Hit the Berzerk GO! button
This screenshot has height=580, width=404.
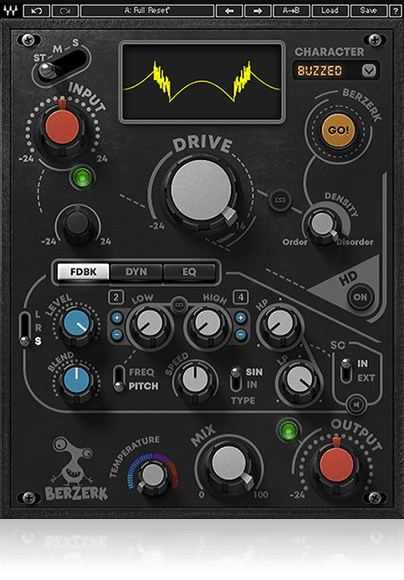pyautogui.click(x=338, y=130)
